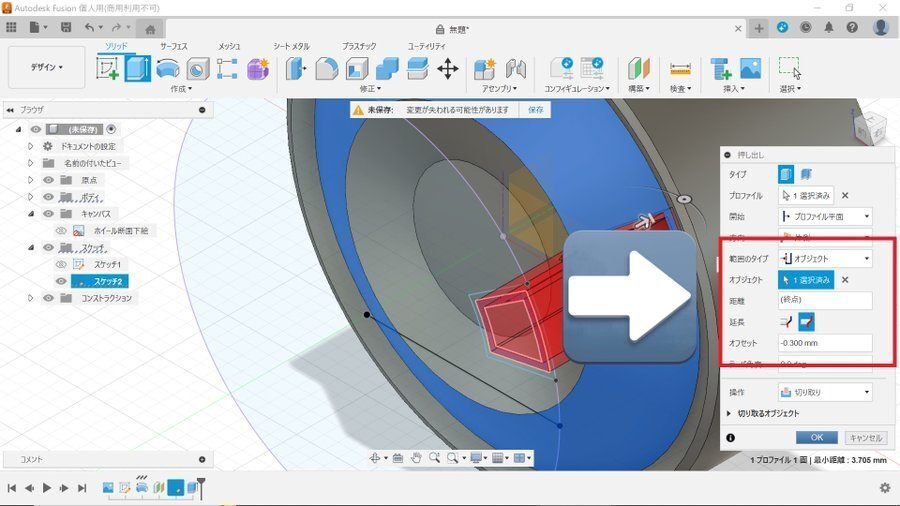Open the Measure tool
The width and height of the screenshot is (900, 506).
coord(680,69)
